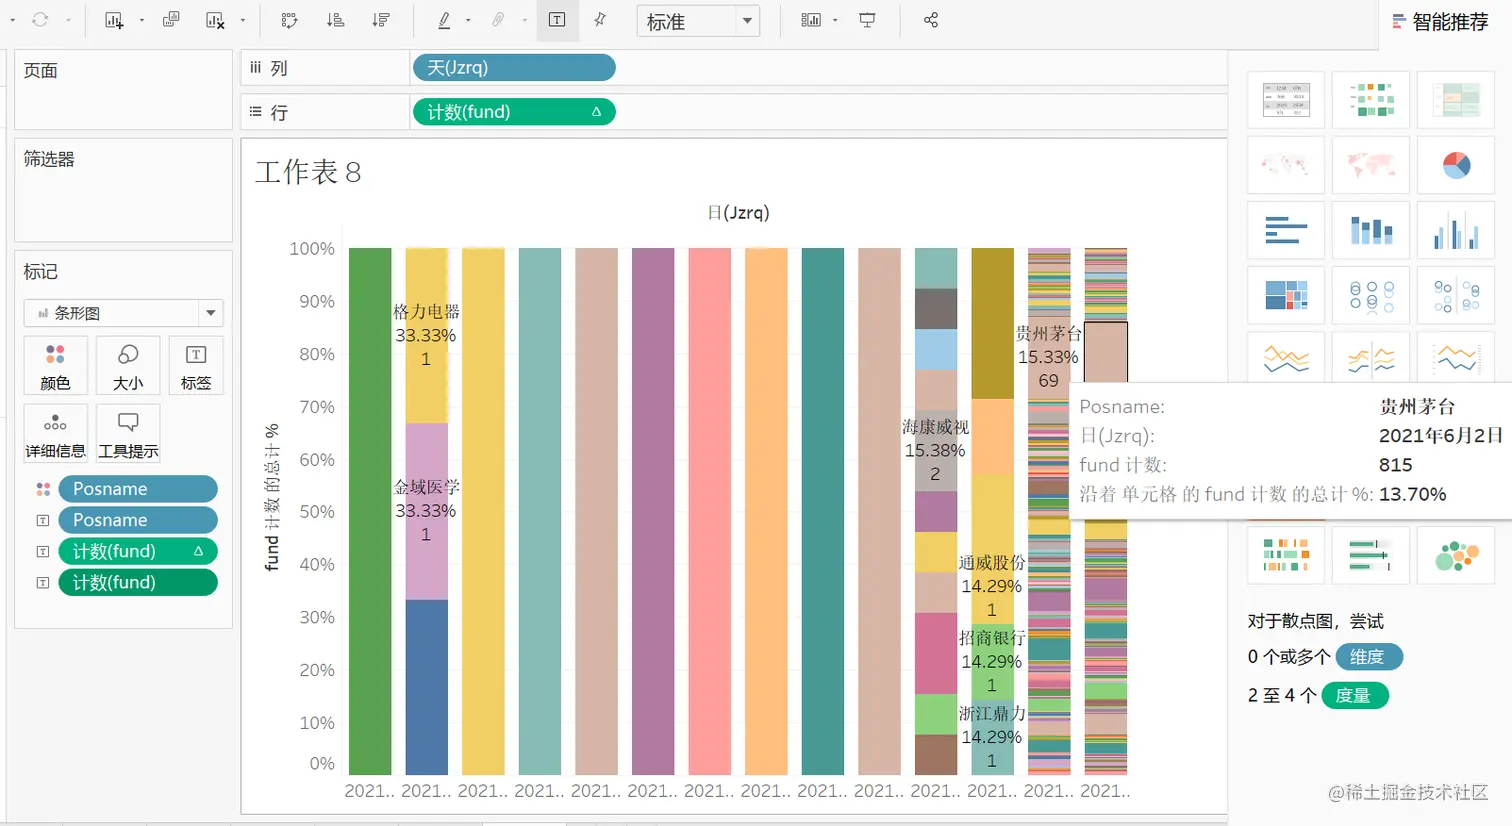Viewport: 1512px width, 826px height.
Task: Click the share workbook icon
Action: (931, 20)
